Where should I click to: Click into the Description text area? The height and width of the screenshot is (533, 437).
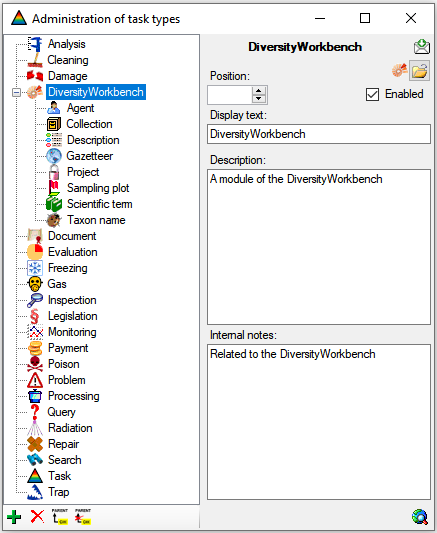319,247
